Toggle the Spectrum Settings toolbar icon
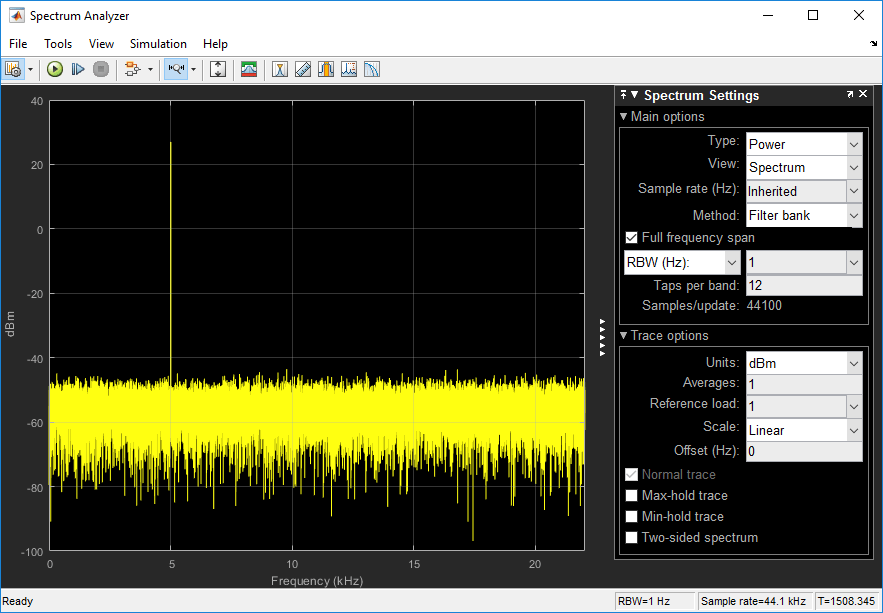This screenshot has width=883, height=613. click(x=249, y=69)
